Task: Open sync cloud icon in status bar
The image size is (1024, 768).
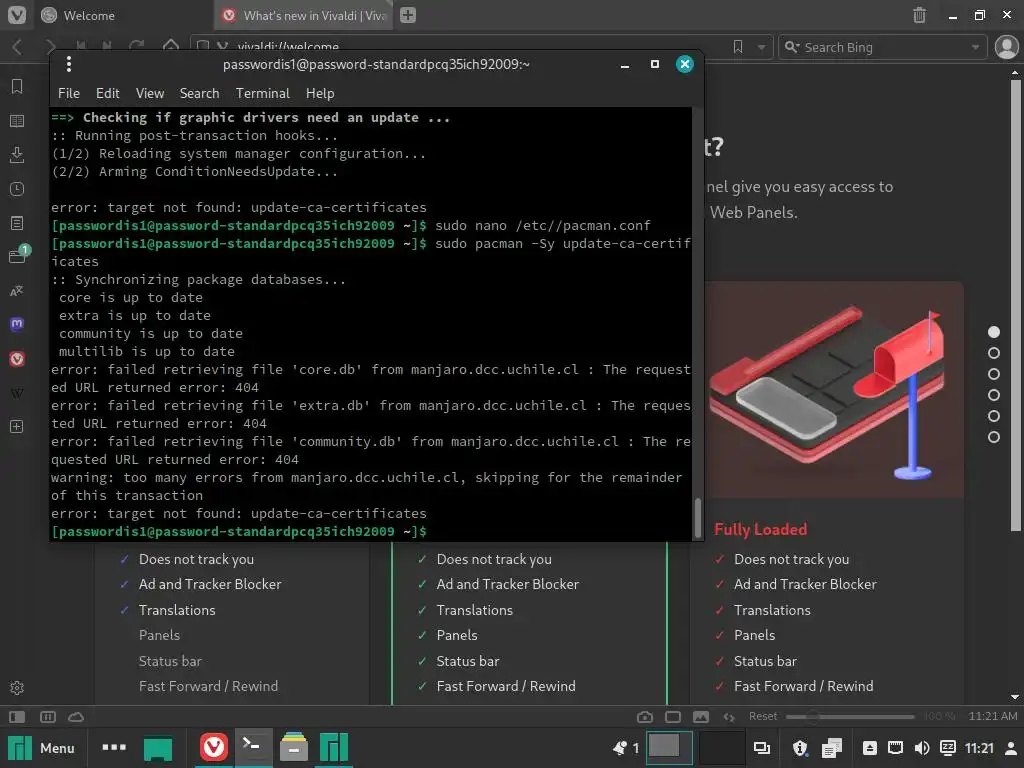Action: tap(76, 717)
